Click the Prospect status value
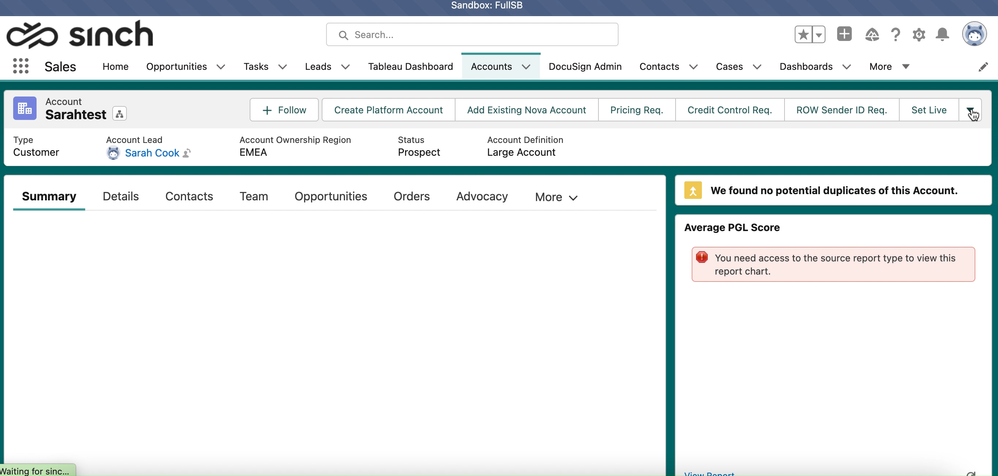The image size is (998, 476). pyautogui.click(x=419, y=153)
